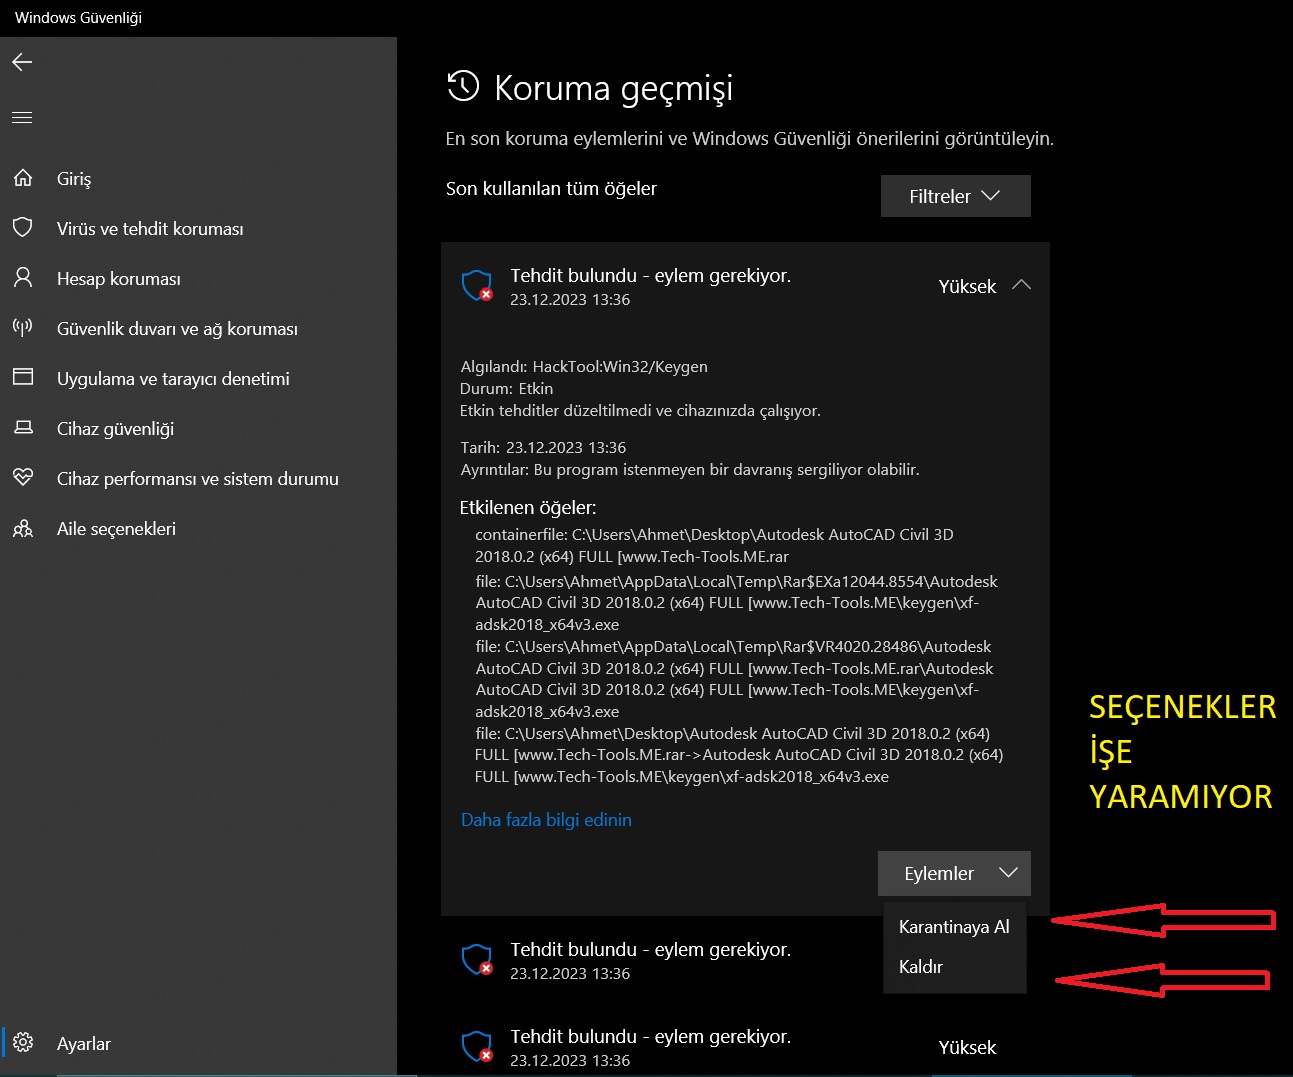Collapse the expanded Yüksek threat entry
The height and width of the screenshot is (1077, 1293).
(x=1021, y=285)
